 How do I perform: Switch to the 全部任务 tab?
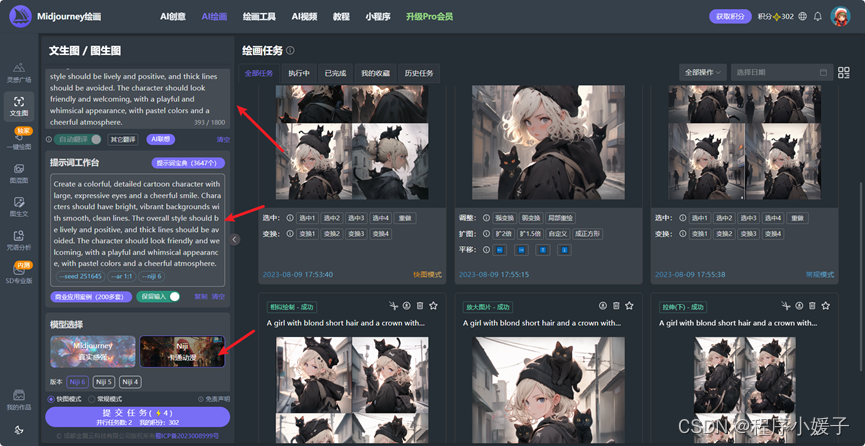tap(259, 73)
